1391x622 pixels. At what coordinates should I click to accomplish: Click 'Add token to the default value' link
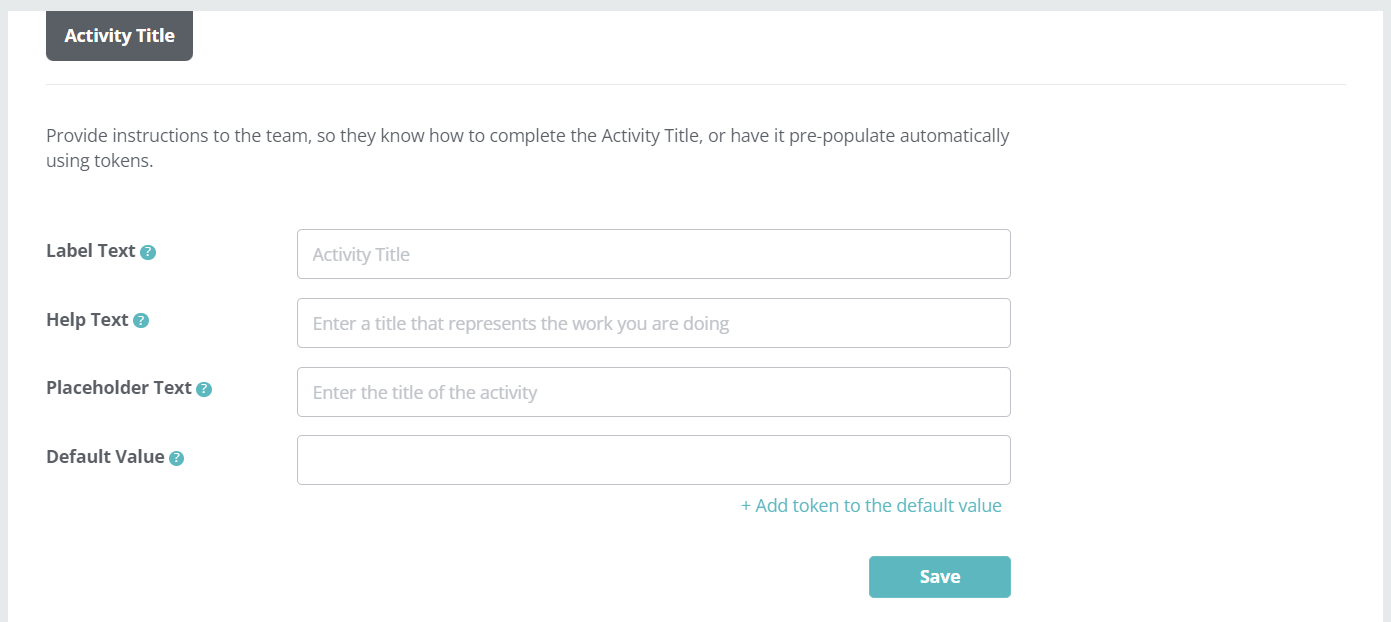point(871,505)
